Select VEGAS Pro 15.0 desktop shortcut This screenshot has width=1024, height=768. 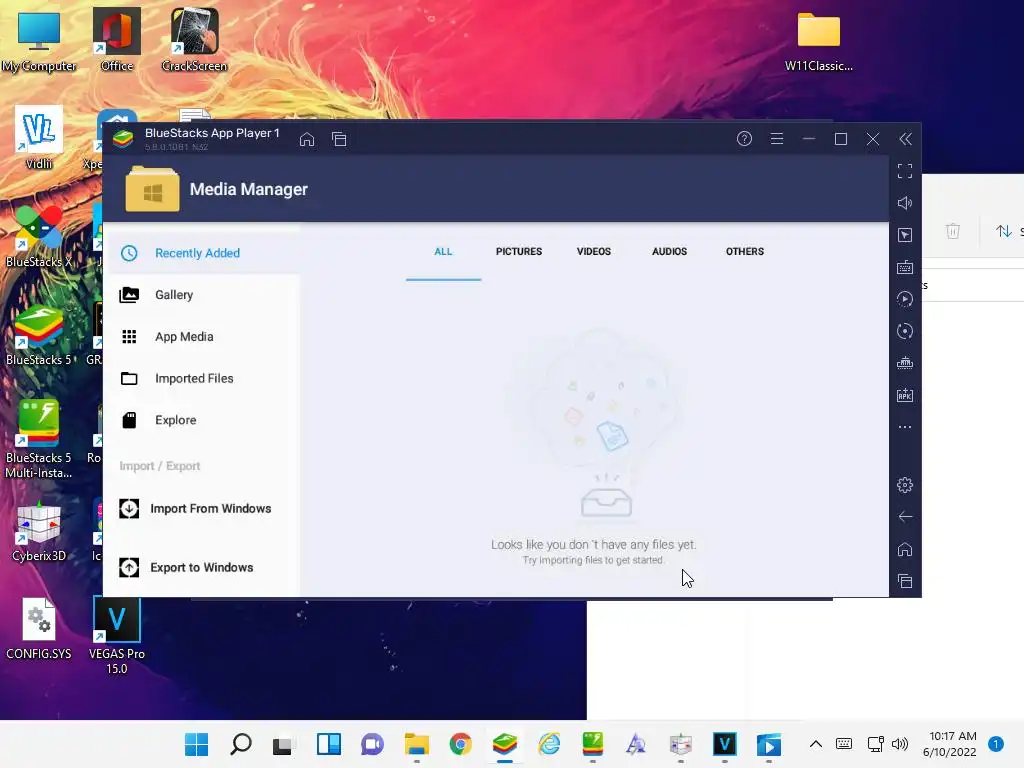click(x=117, y=635)
